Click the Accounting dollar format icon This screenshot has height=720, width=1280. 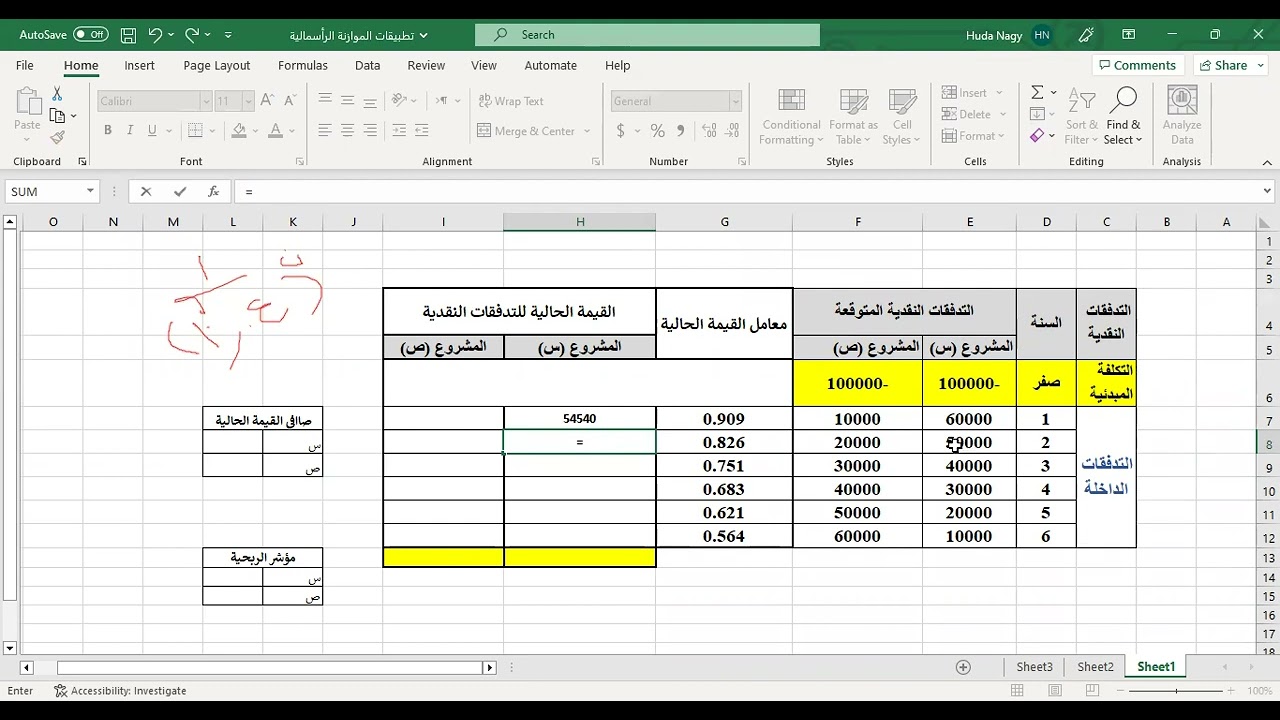[621, 131]
